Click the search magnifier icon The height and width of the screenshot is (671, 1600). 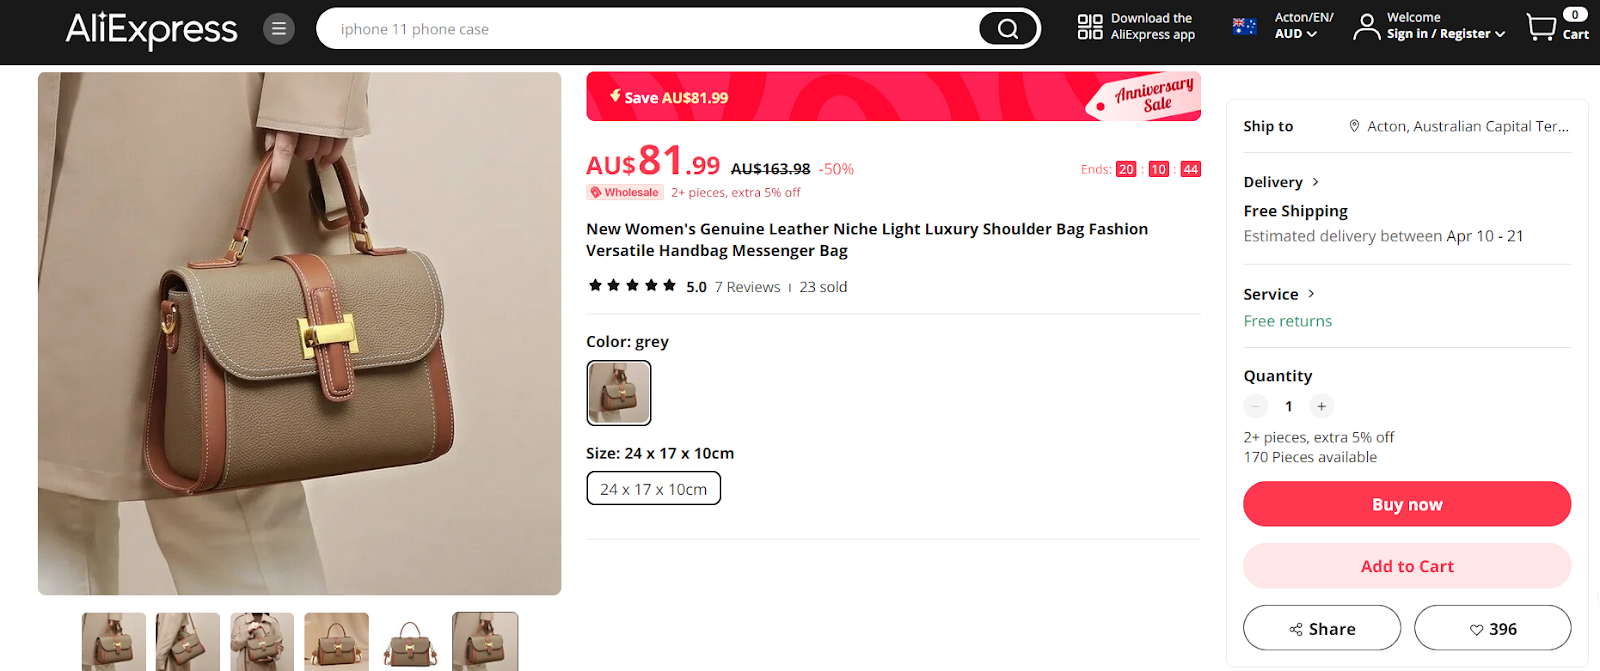[1008, 29]
